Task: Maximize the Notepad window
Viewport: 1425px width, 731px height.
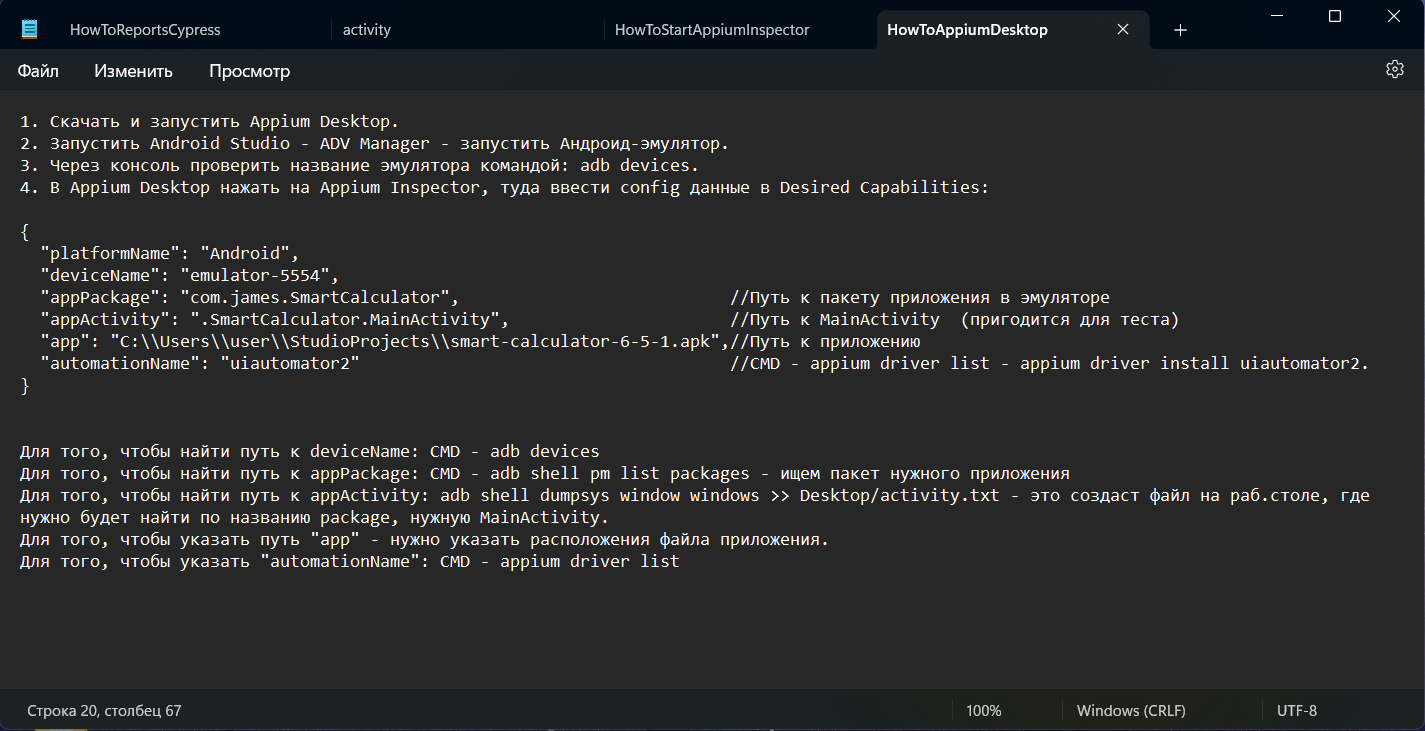Action: (1335, 15)
